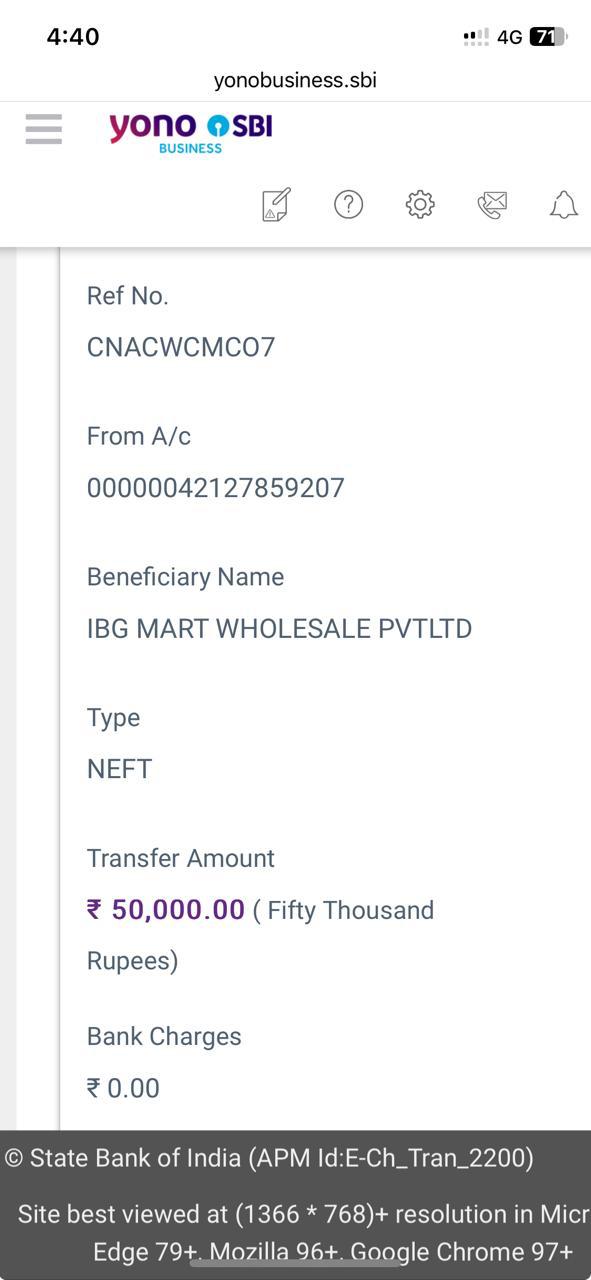Select the From A/c number 00000042127859207
Viewport: 591px width, 1280px height.
(x=216, y=488)
